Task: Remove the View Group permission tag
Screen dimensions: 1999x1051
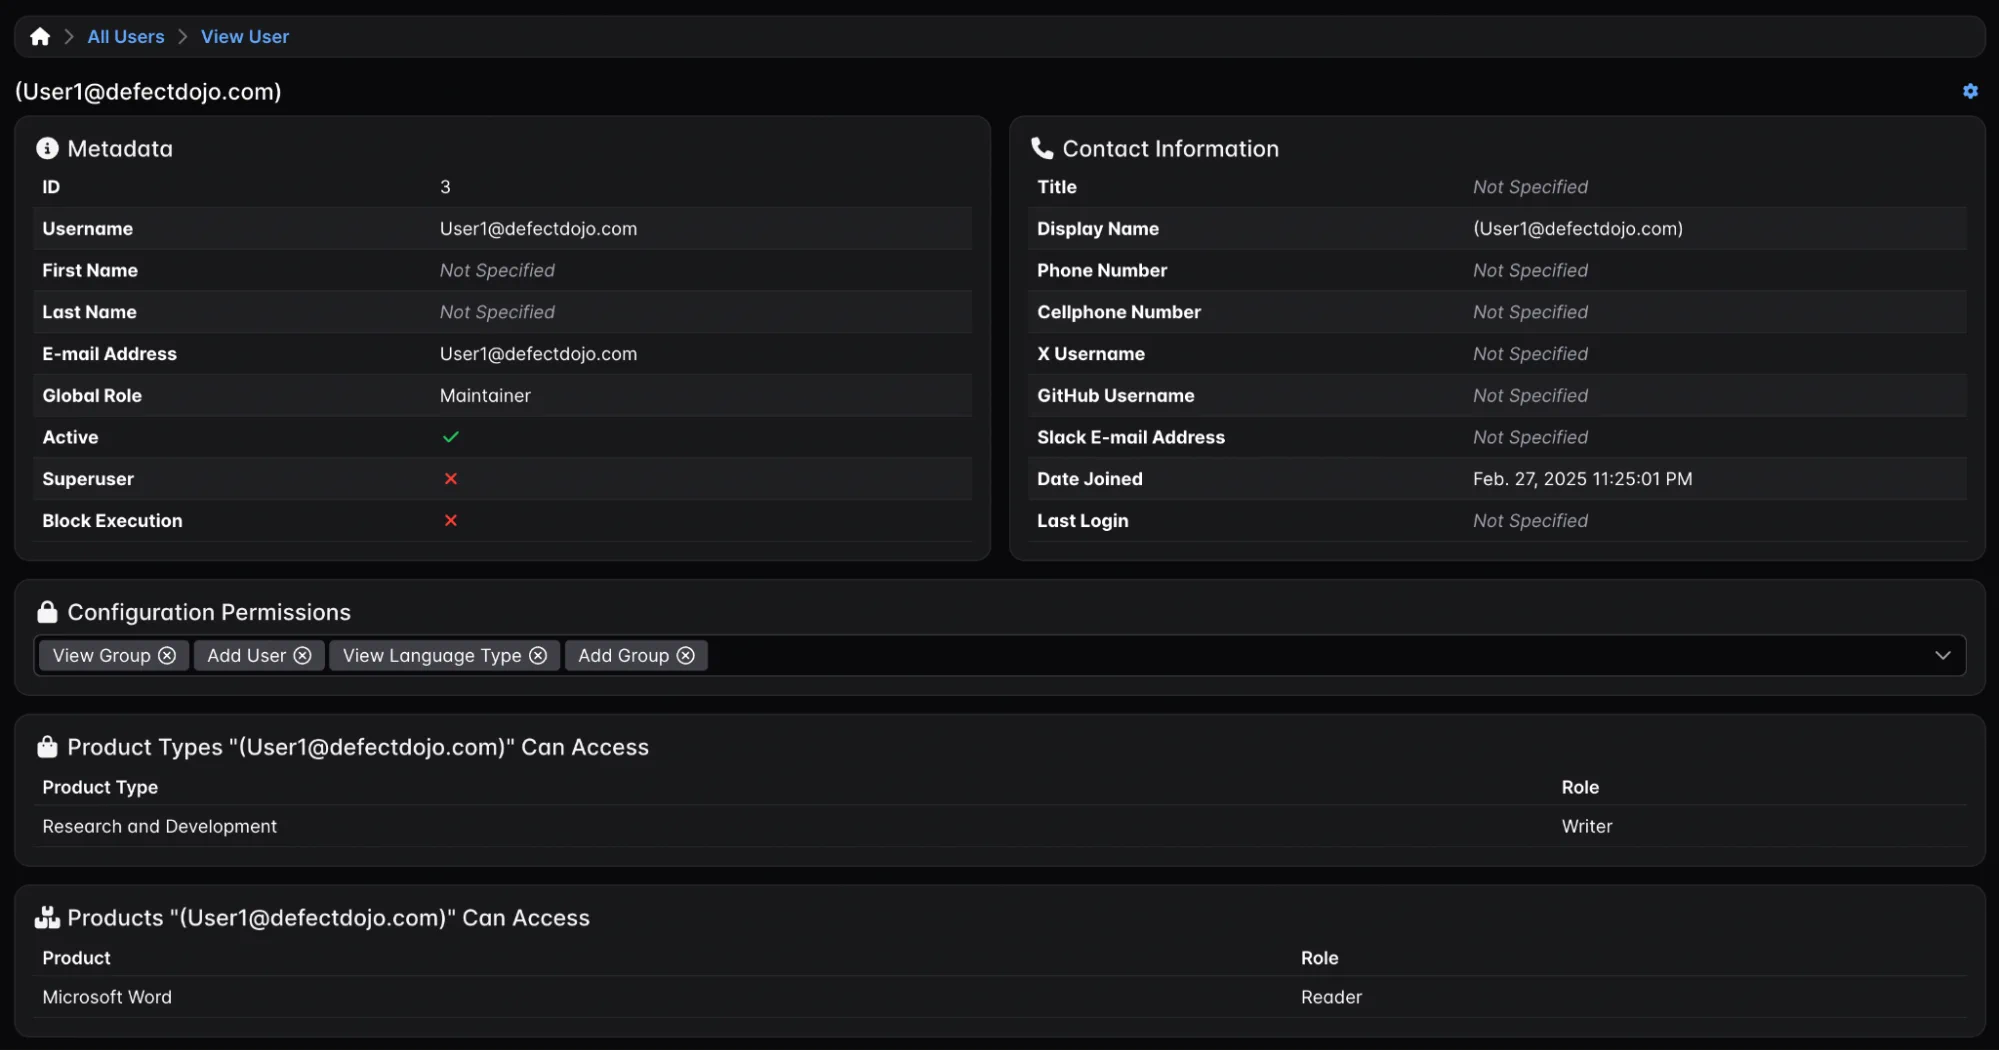Action: pos(167,655)
